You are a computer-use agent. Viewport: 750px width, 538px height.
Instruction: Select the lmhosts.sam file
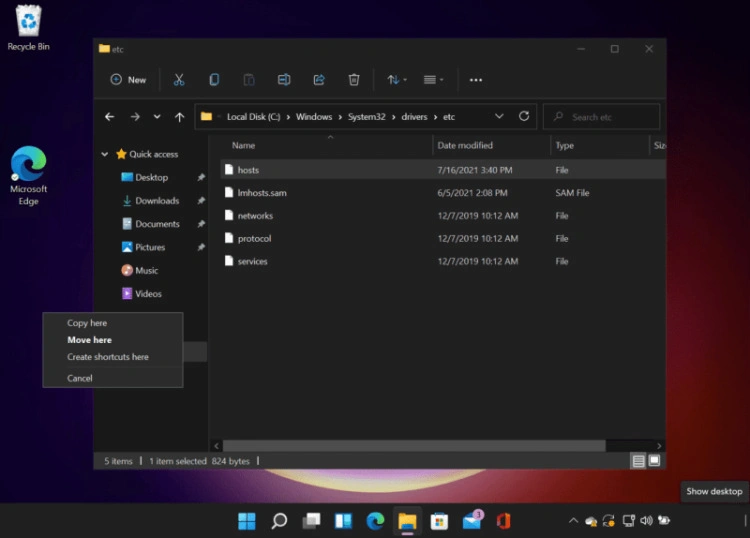[443, 193]
